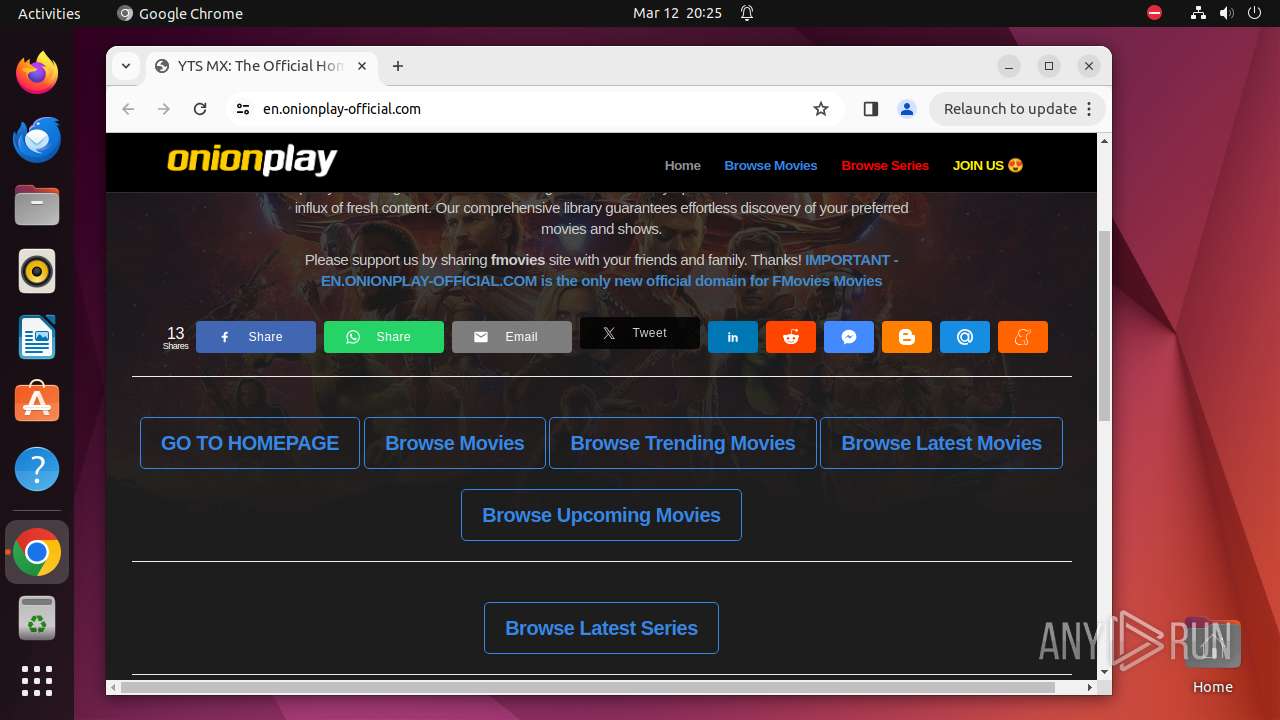Open LibreOffice Writer from the dock
This screenshot has width=1280, height=720.
(37, 337)
